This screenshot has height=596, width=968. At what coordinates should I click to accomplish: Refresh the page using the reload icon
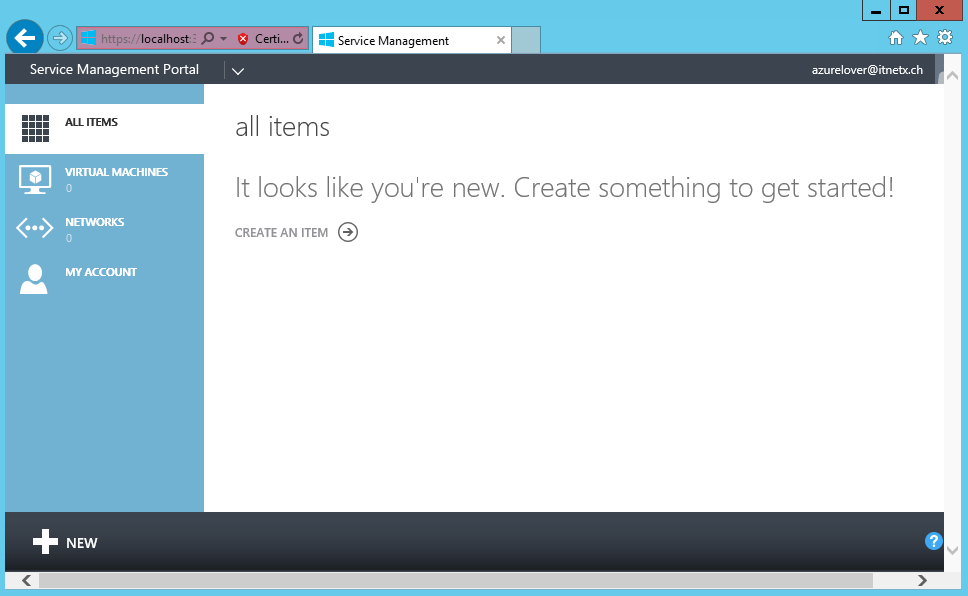297,39
